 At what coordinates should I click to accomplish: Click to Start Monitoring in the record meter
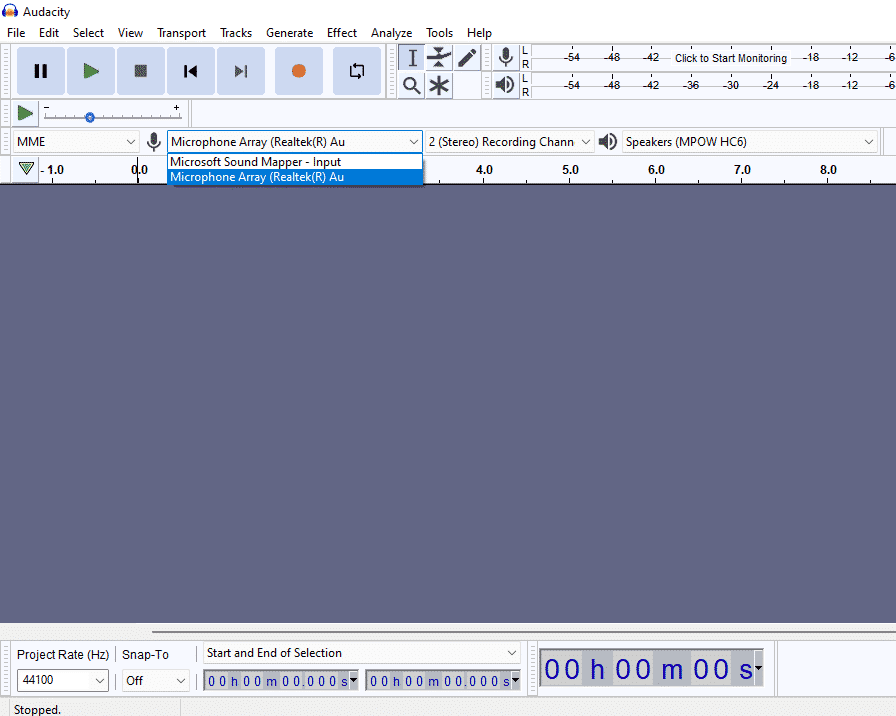pyautogui.click(x=731, y=58)
